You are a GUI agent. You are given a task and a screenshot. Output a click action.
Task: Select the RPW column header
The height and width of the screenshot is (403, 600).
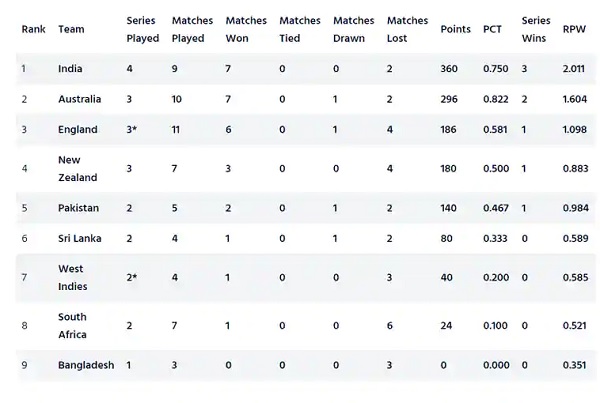click(x=574, y=29)
